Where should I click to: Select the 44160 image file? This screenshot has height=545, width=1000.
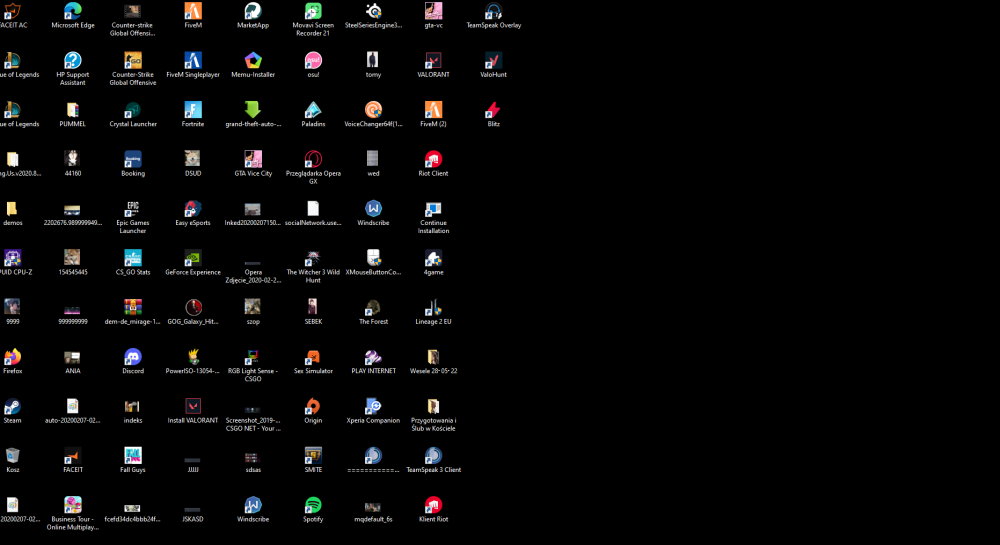[73, 159]
